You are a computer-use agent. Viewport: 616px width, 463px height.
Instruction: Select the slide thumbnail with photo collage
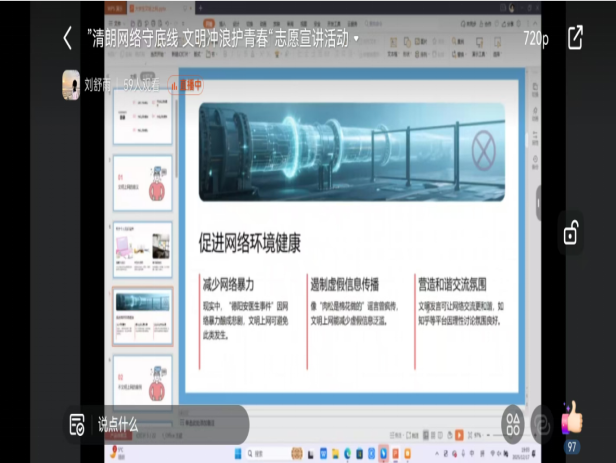(x=142, y=250)
